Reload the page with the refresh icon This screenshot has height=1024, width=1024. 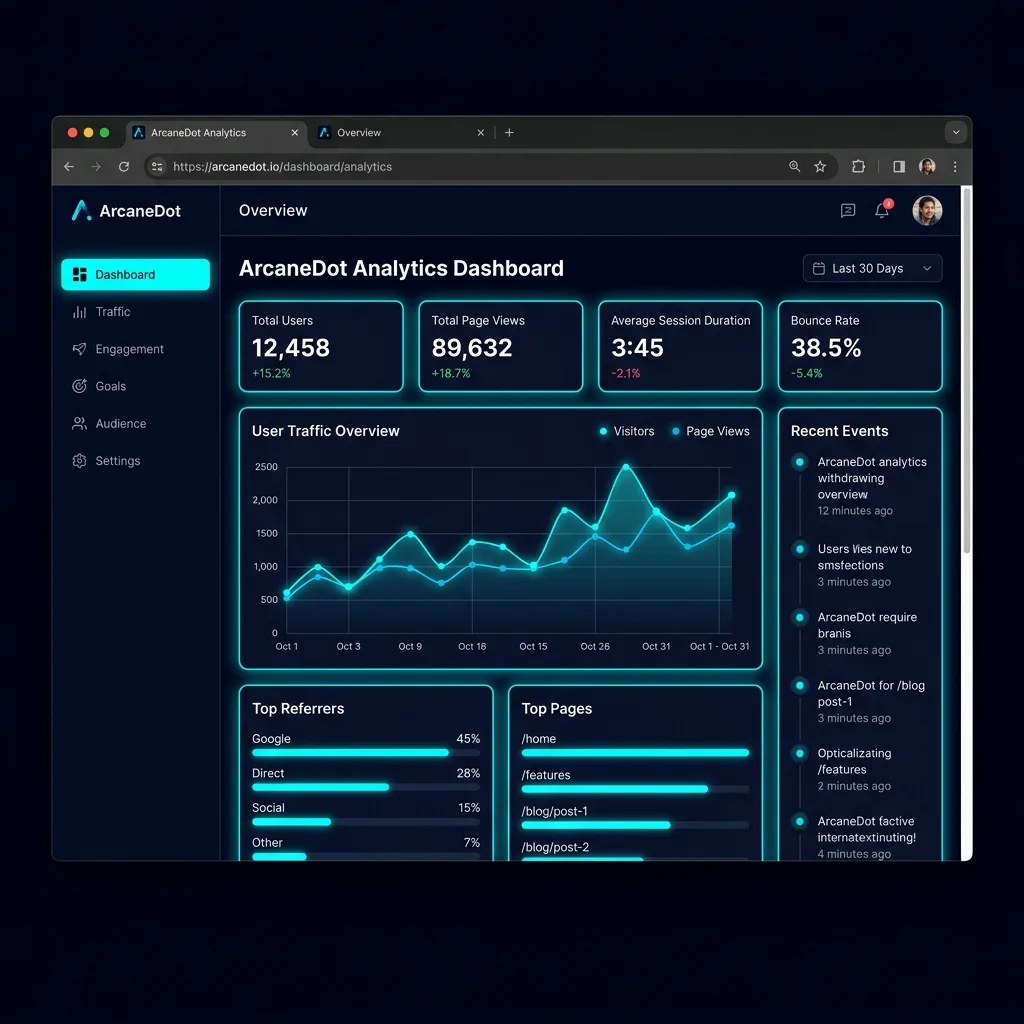pyautogui.click(x=123, y=167)
